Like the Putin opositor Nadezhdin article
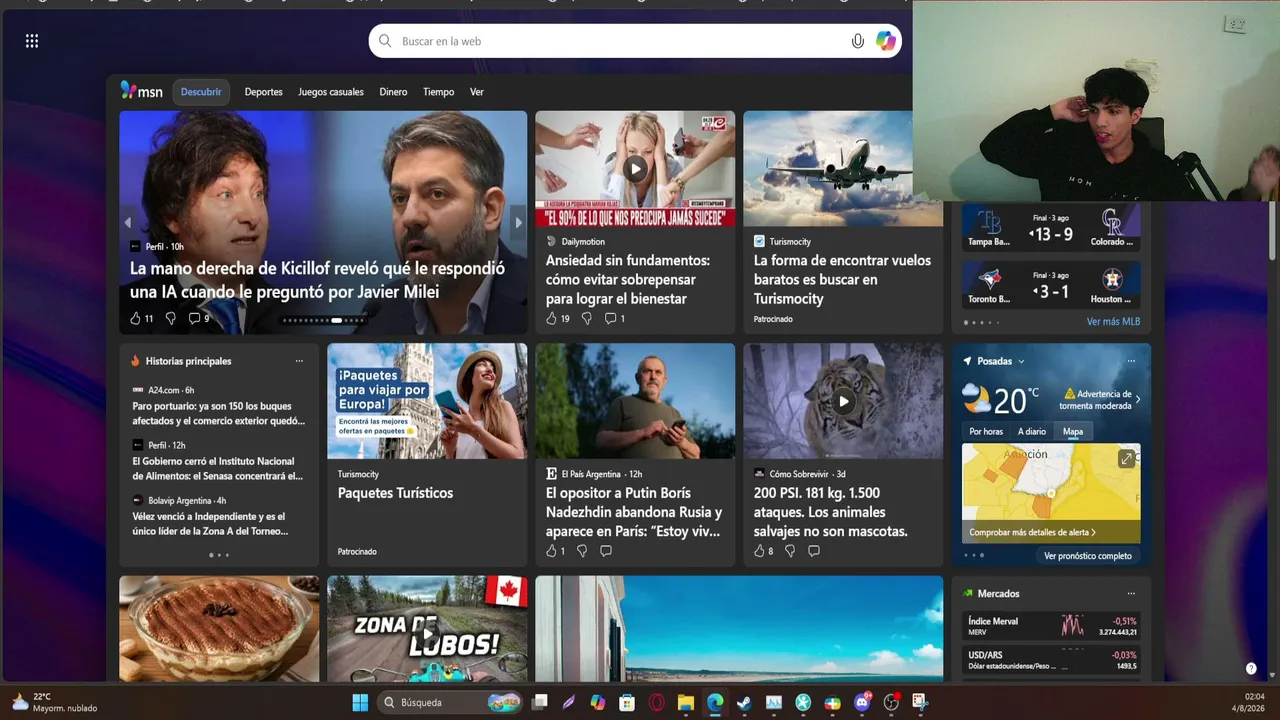 551,551
